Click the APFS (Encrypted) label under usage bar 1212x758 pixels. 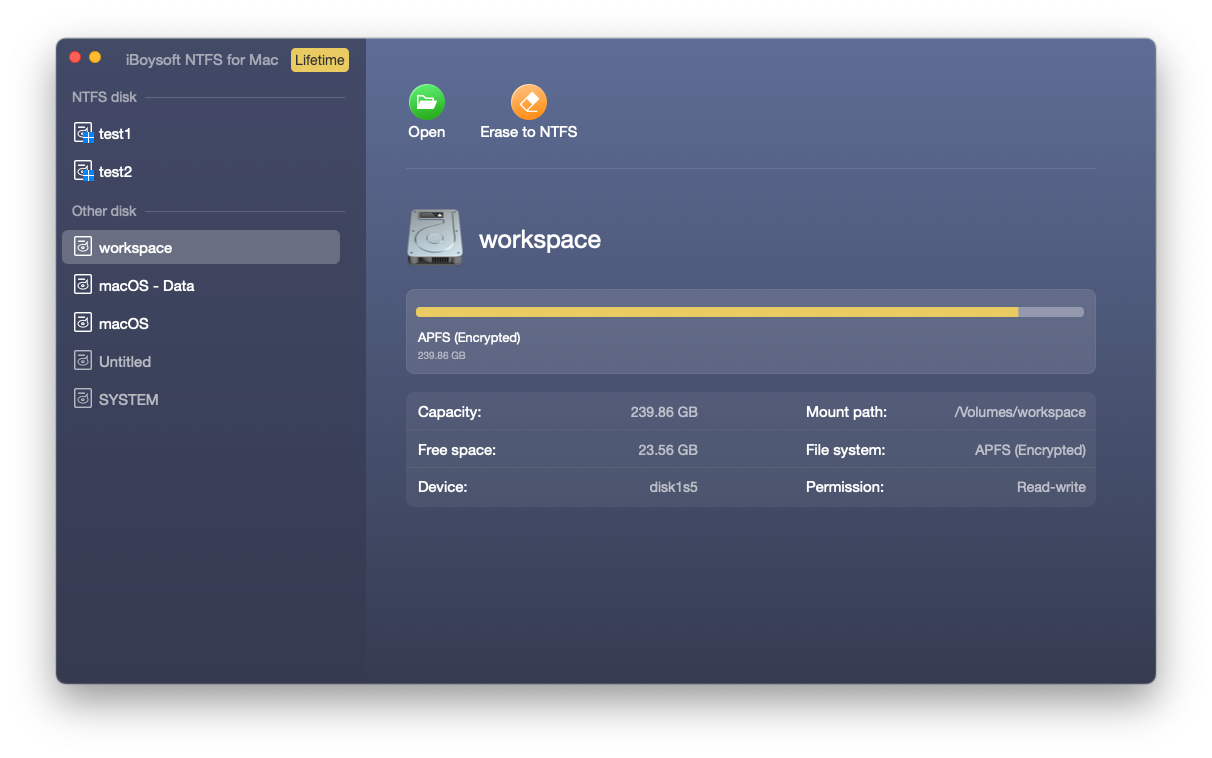(469, 337)
